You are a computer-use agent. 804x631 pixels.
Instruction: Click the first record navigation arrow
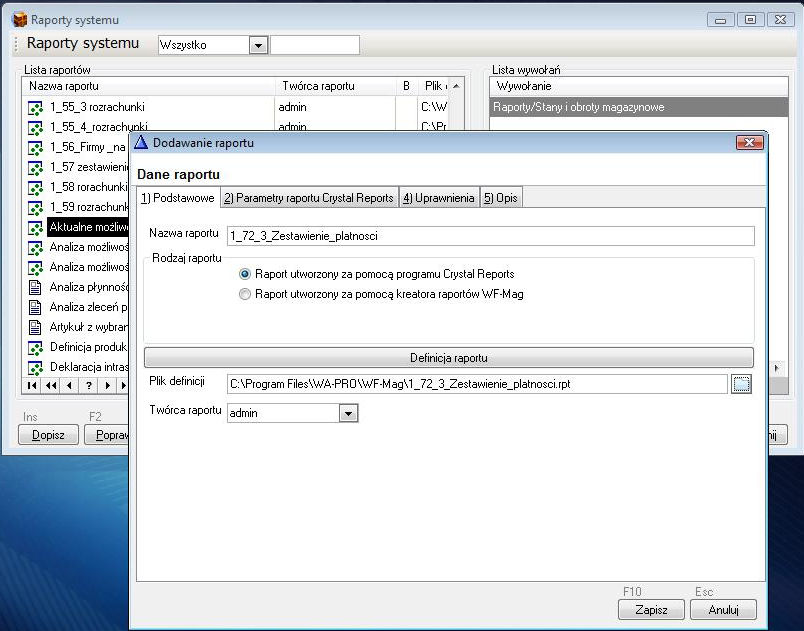[x=33, y=385]
